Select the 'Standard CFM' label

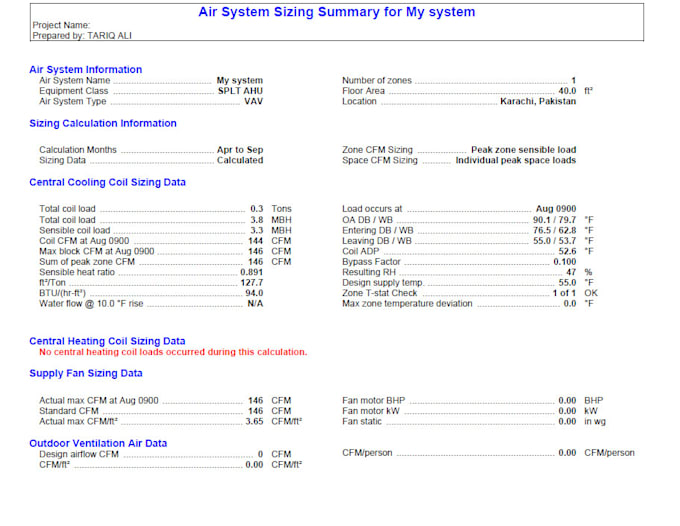click(69, 411)
